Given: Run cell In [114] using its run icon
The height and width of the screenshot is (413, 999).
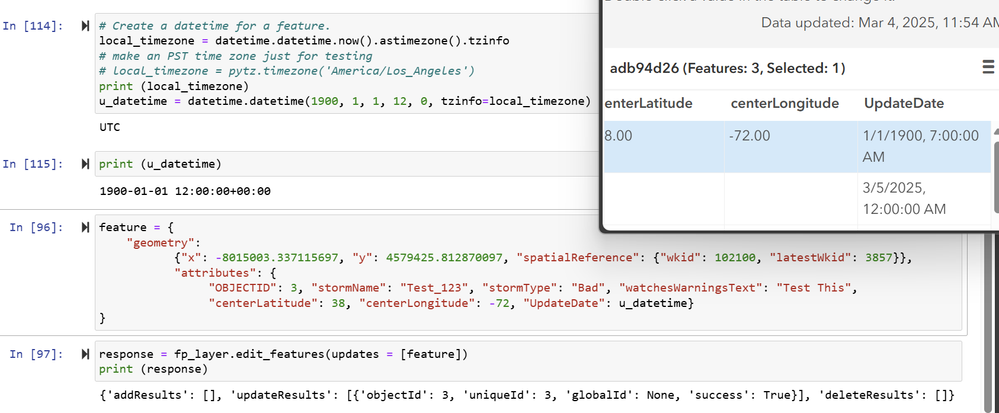Looking at the screenshot, I should (85, 26).
